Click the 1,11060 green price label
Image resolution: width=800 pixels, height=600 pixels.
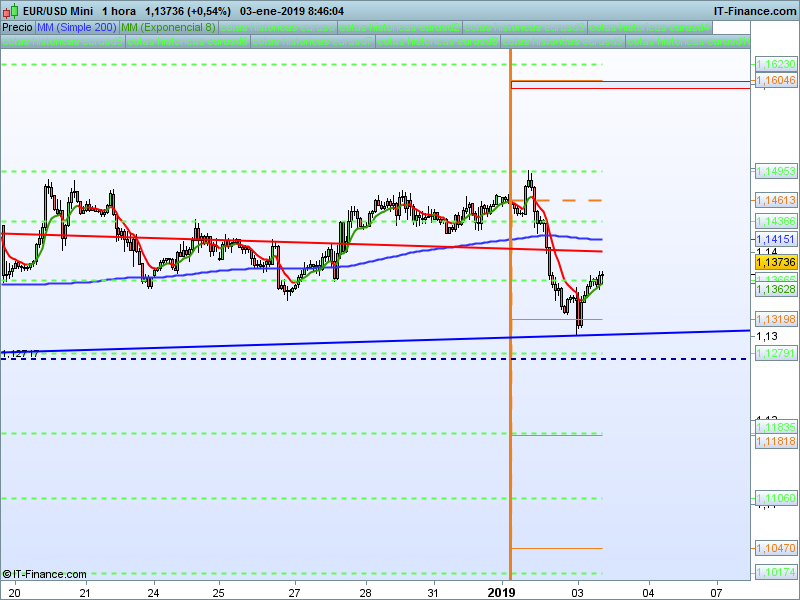(x=776, y=498)
